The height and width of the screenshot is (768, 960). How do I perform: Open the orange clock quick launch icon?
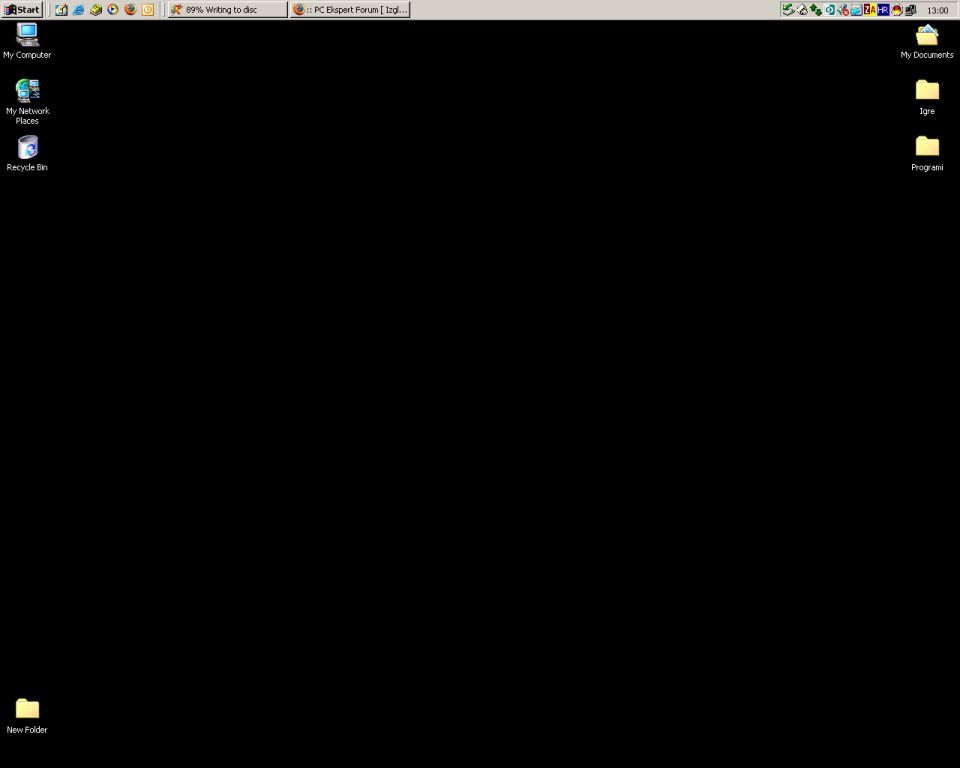[148, 9]
